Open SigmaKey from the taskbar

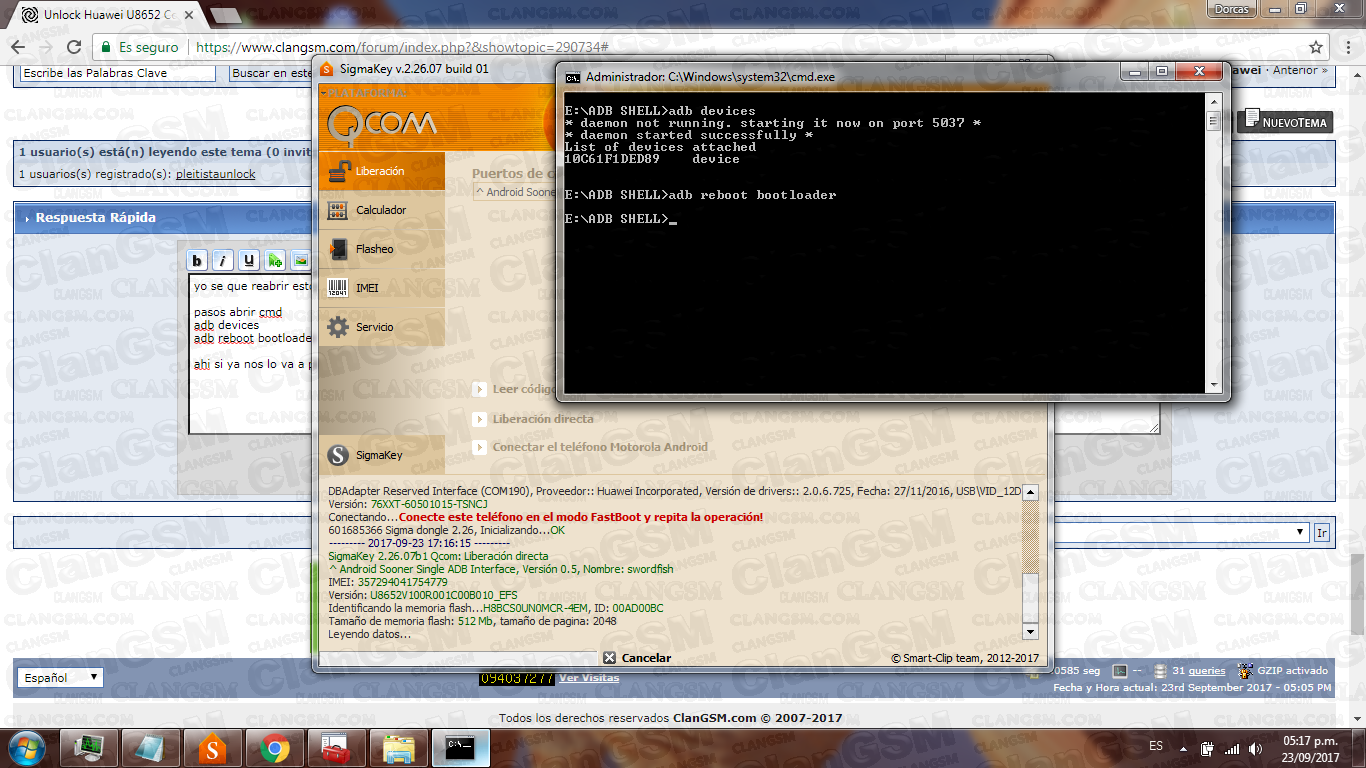212,748
